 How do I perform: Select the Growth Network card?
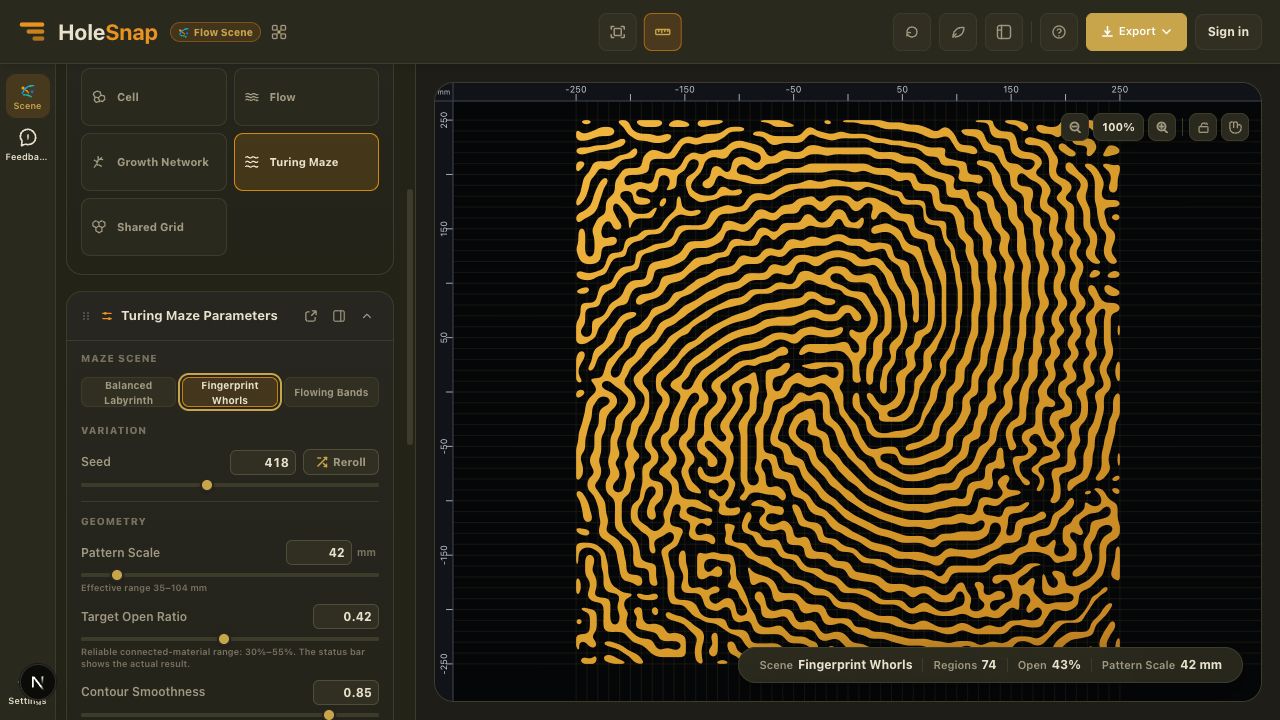coord(154,162)
